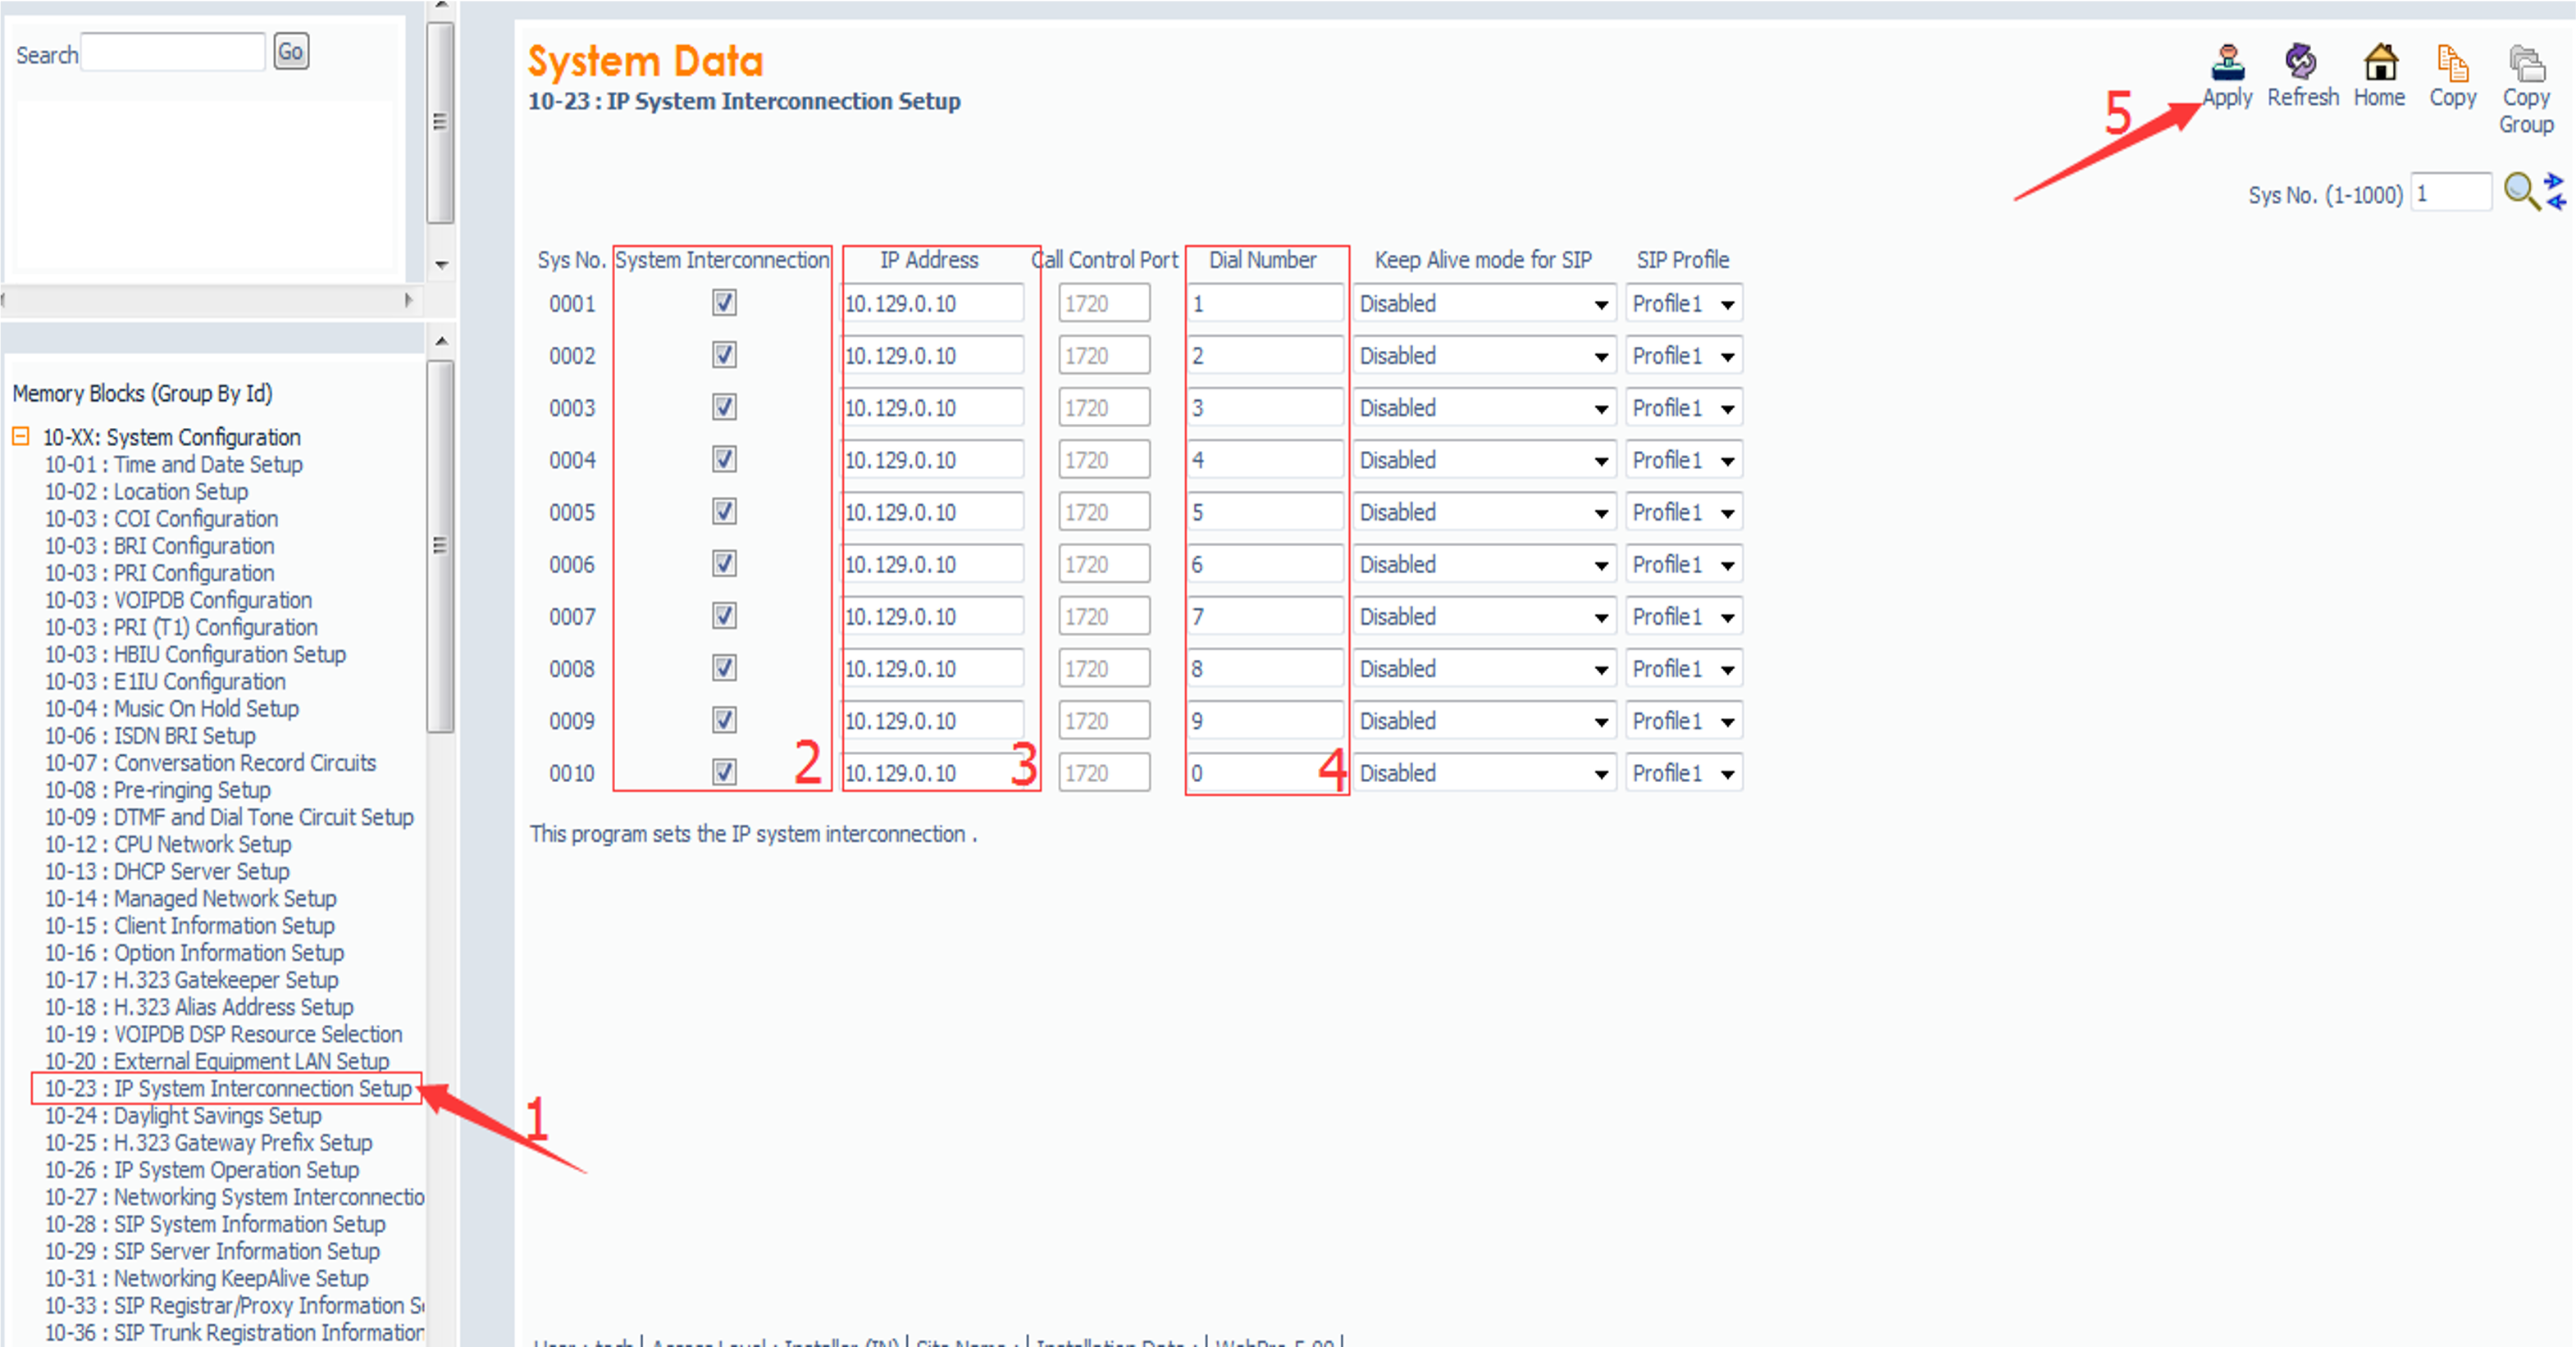Uncheck System Interconnection for Sys 0001
This screenshot has height=1347, width=2576.
tap(724, 302)
